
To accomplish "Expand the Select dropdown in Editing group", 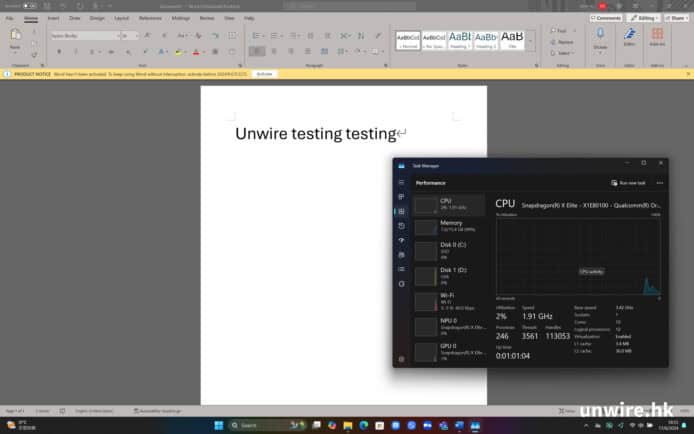I will (x=564, y=53).
